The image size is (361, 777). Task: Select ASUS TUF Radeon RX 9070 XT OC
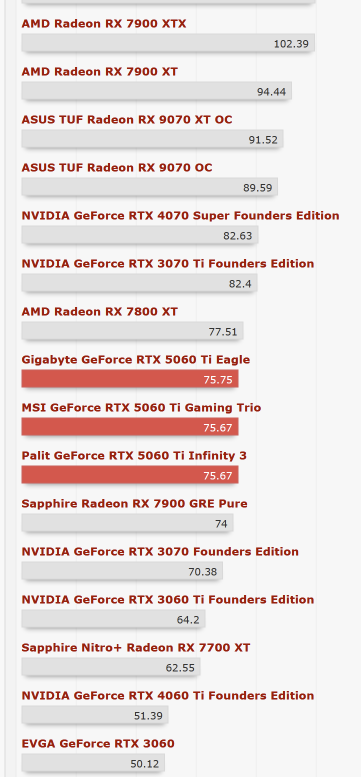pos(127,120)
